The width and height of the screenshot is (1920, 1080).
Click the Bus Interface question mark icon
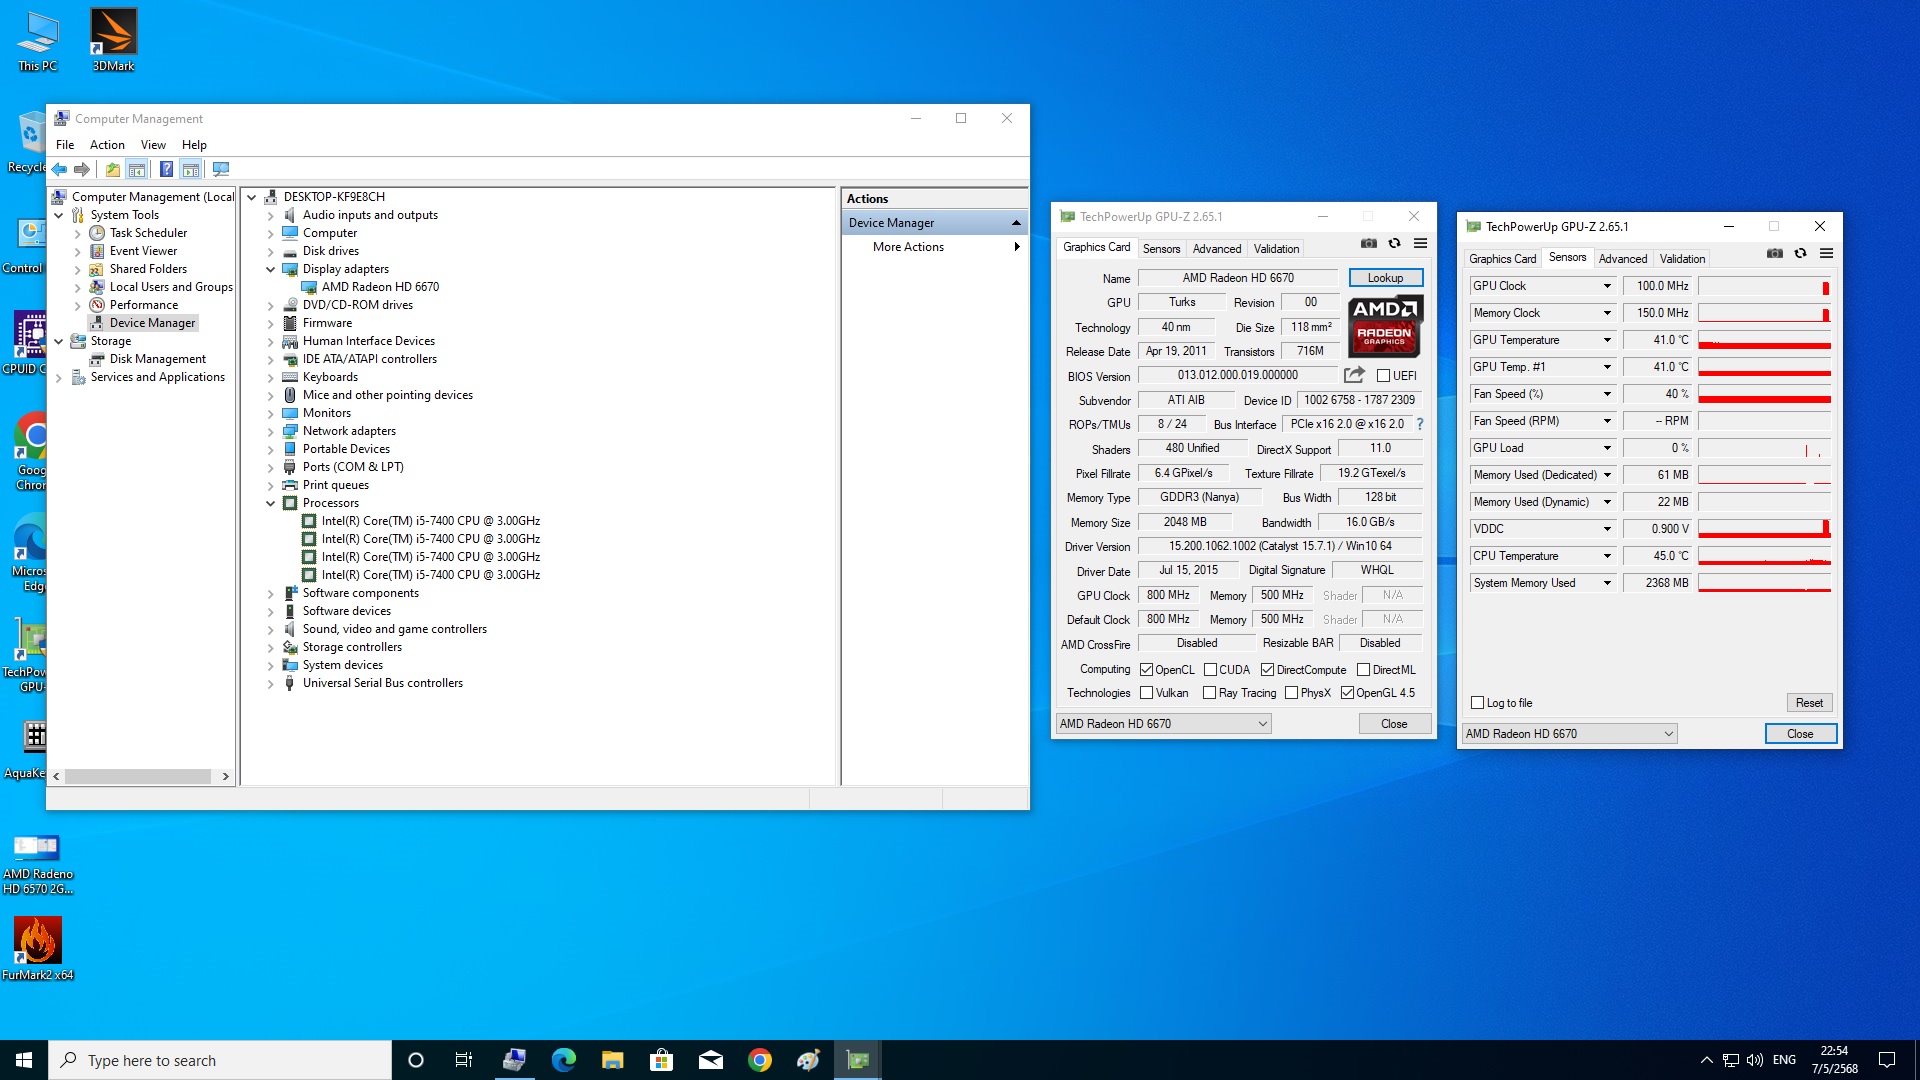click(x=1420, y=424)
